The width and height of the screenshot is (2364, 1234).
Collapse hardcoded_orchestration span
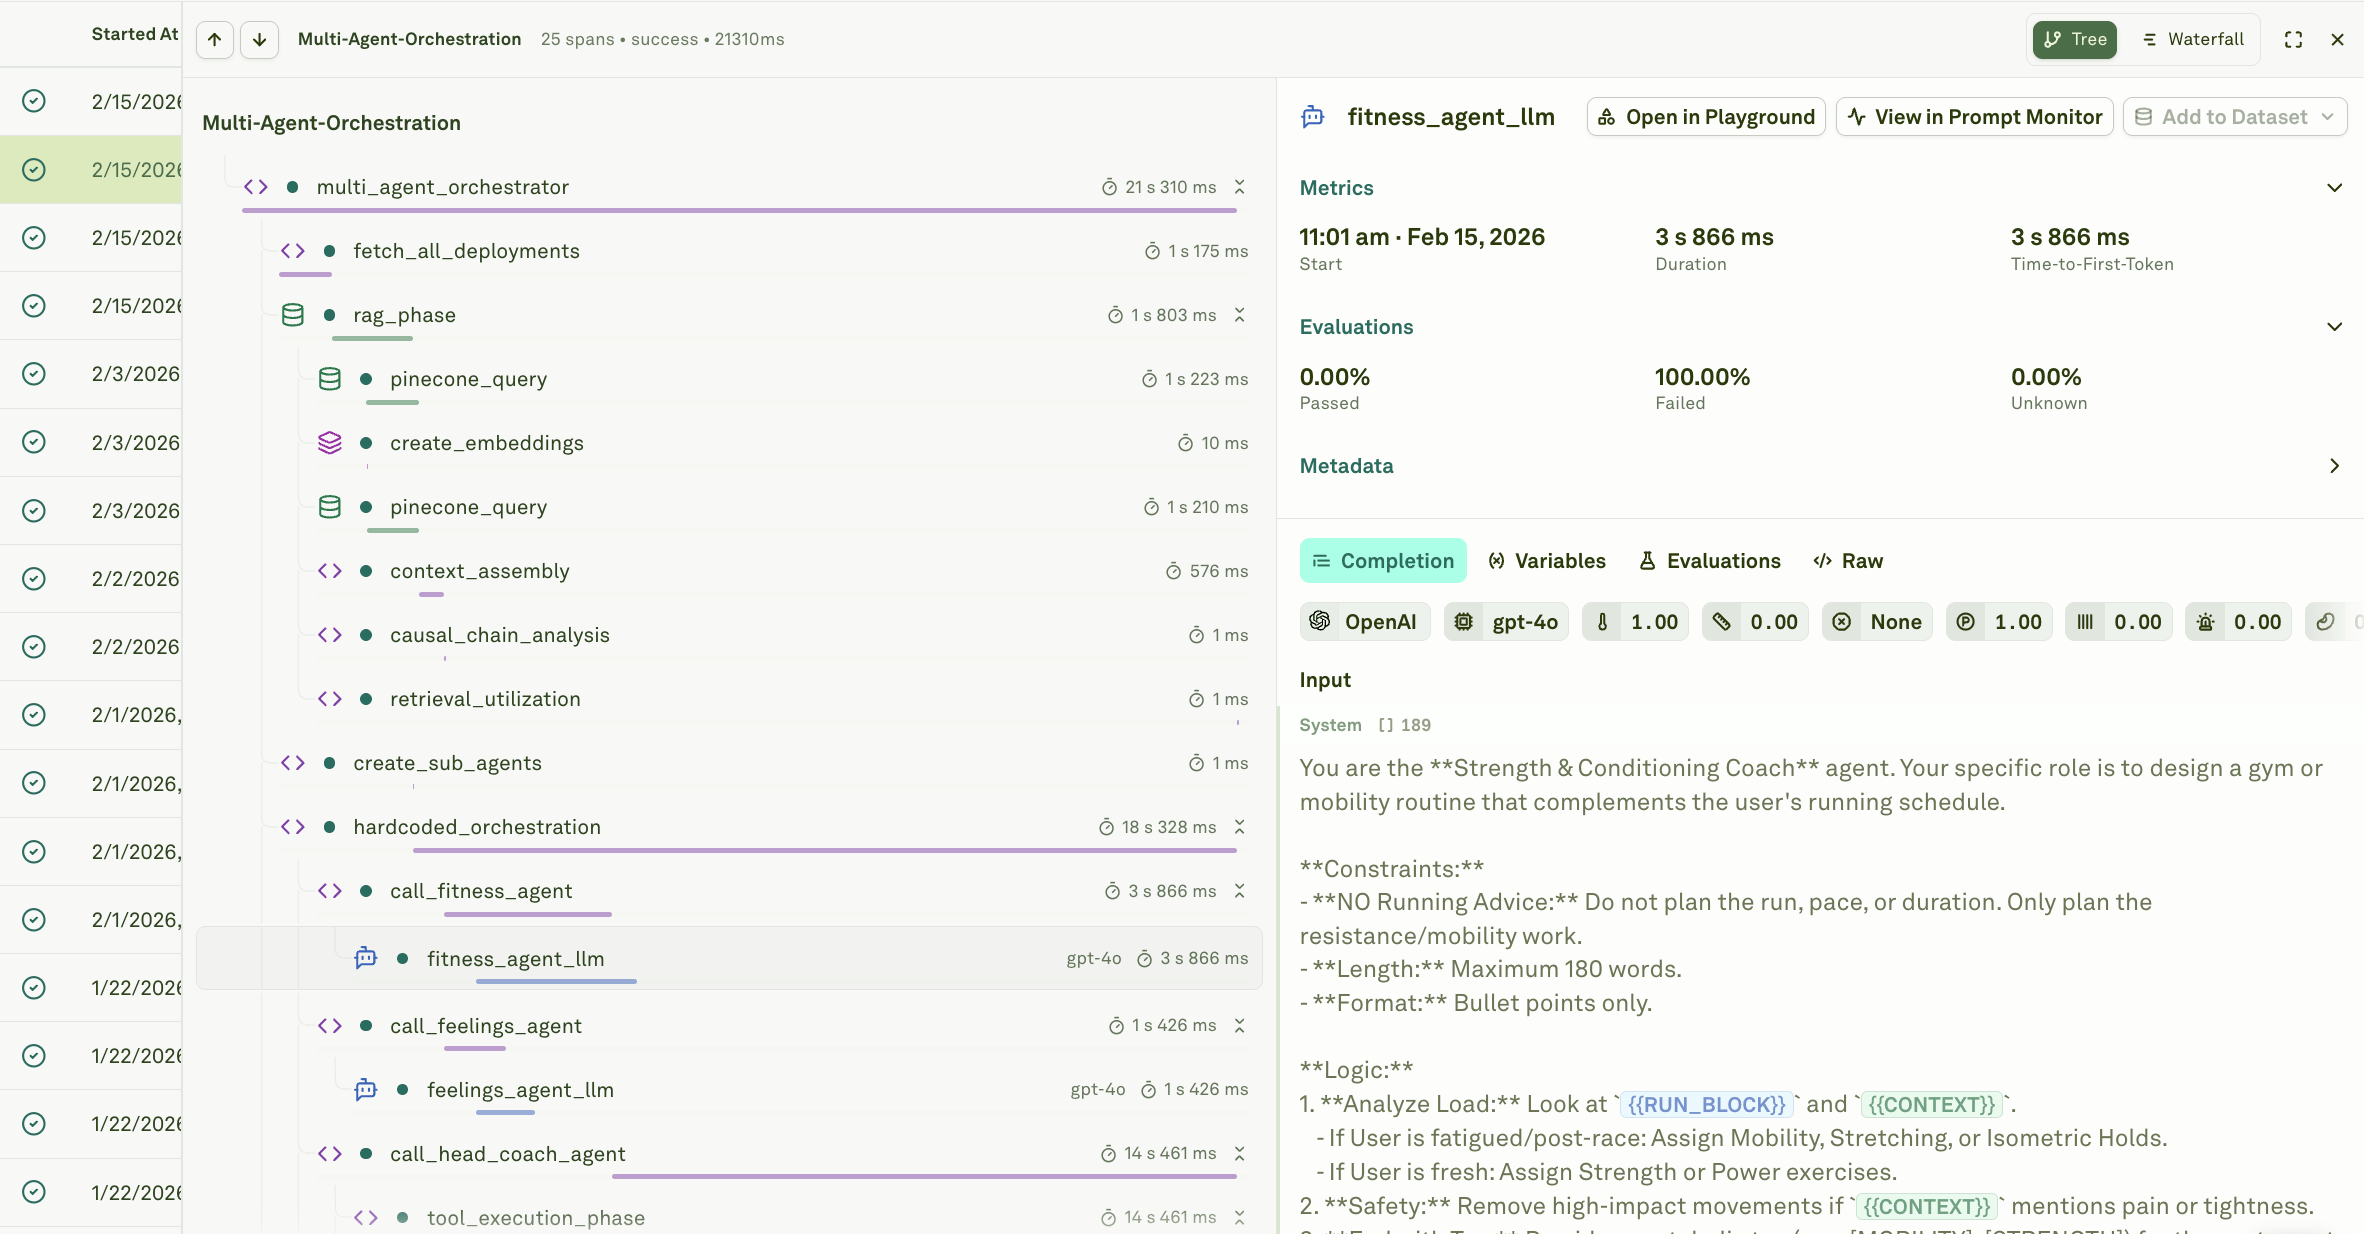[1240, 827]
